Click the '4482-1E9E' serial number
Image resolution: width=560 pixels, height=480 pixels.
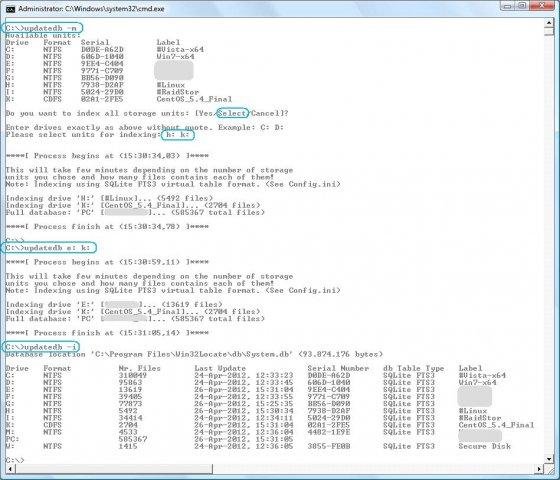pos(329,432)
